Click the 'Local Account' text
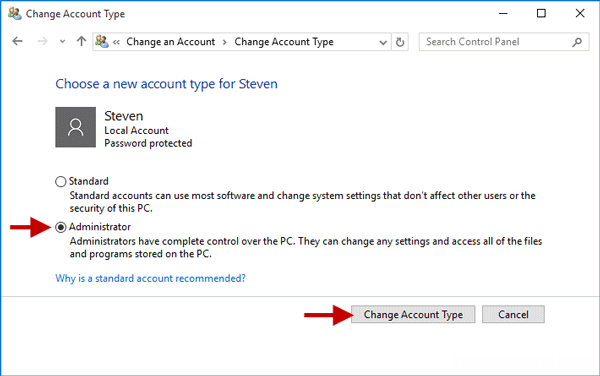600x376 pixels. [x=136, y=130]
